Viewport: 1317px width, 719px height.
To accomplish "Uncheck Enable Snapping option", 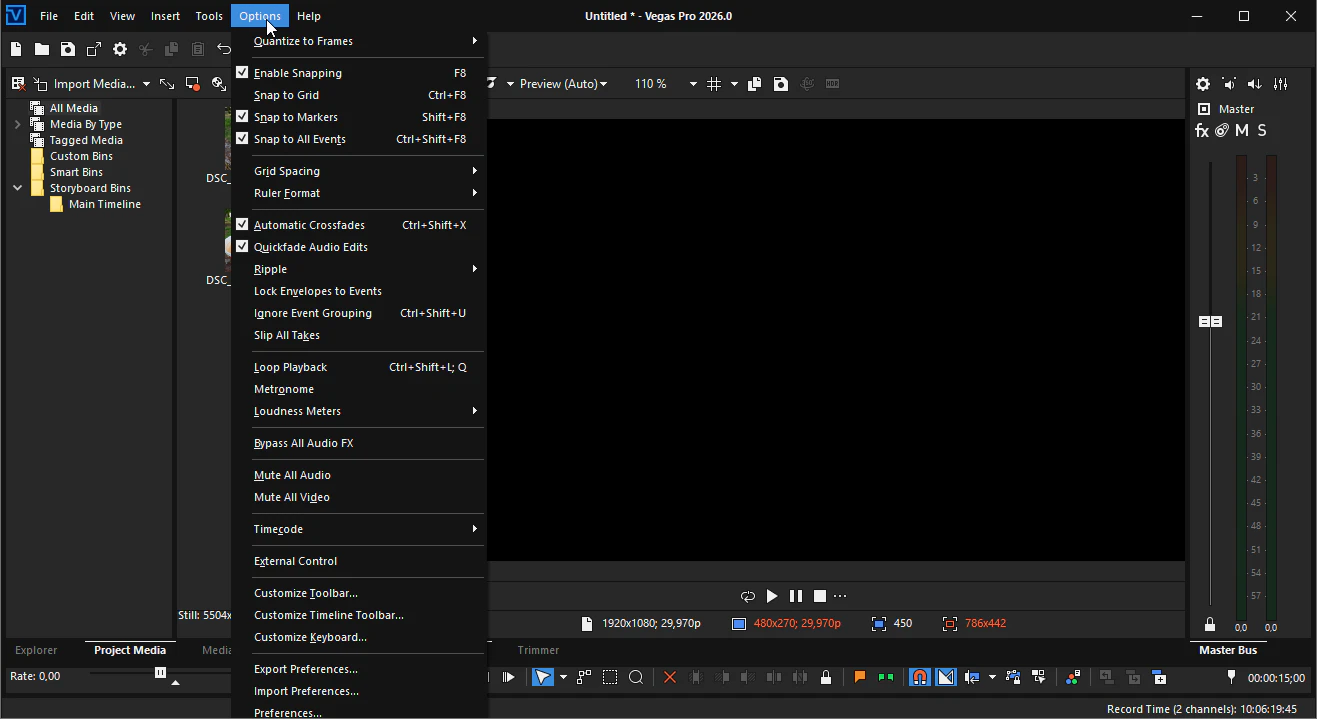I will 297,73.
